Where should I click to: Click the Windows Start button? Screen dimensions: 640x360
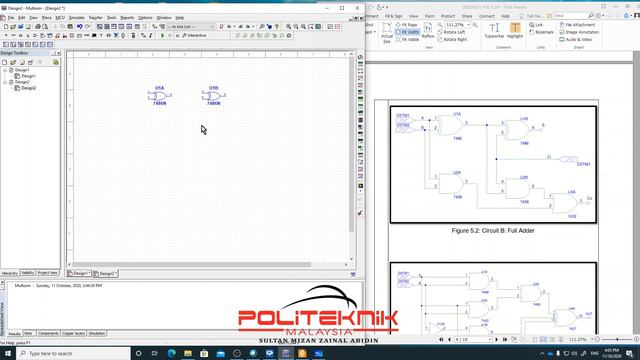click(x=7, y=353)
